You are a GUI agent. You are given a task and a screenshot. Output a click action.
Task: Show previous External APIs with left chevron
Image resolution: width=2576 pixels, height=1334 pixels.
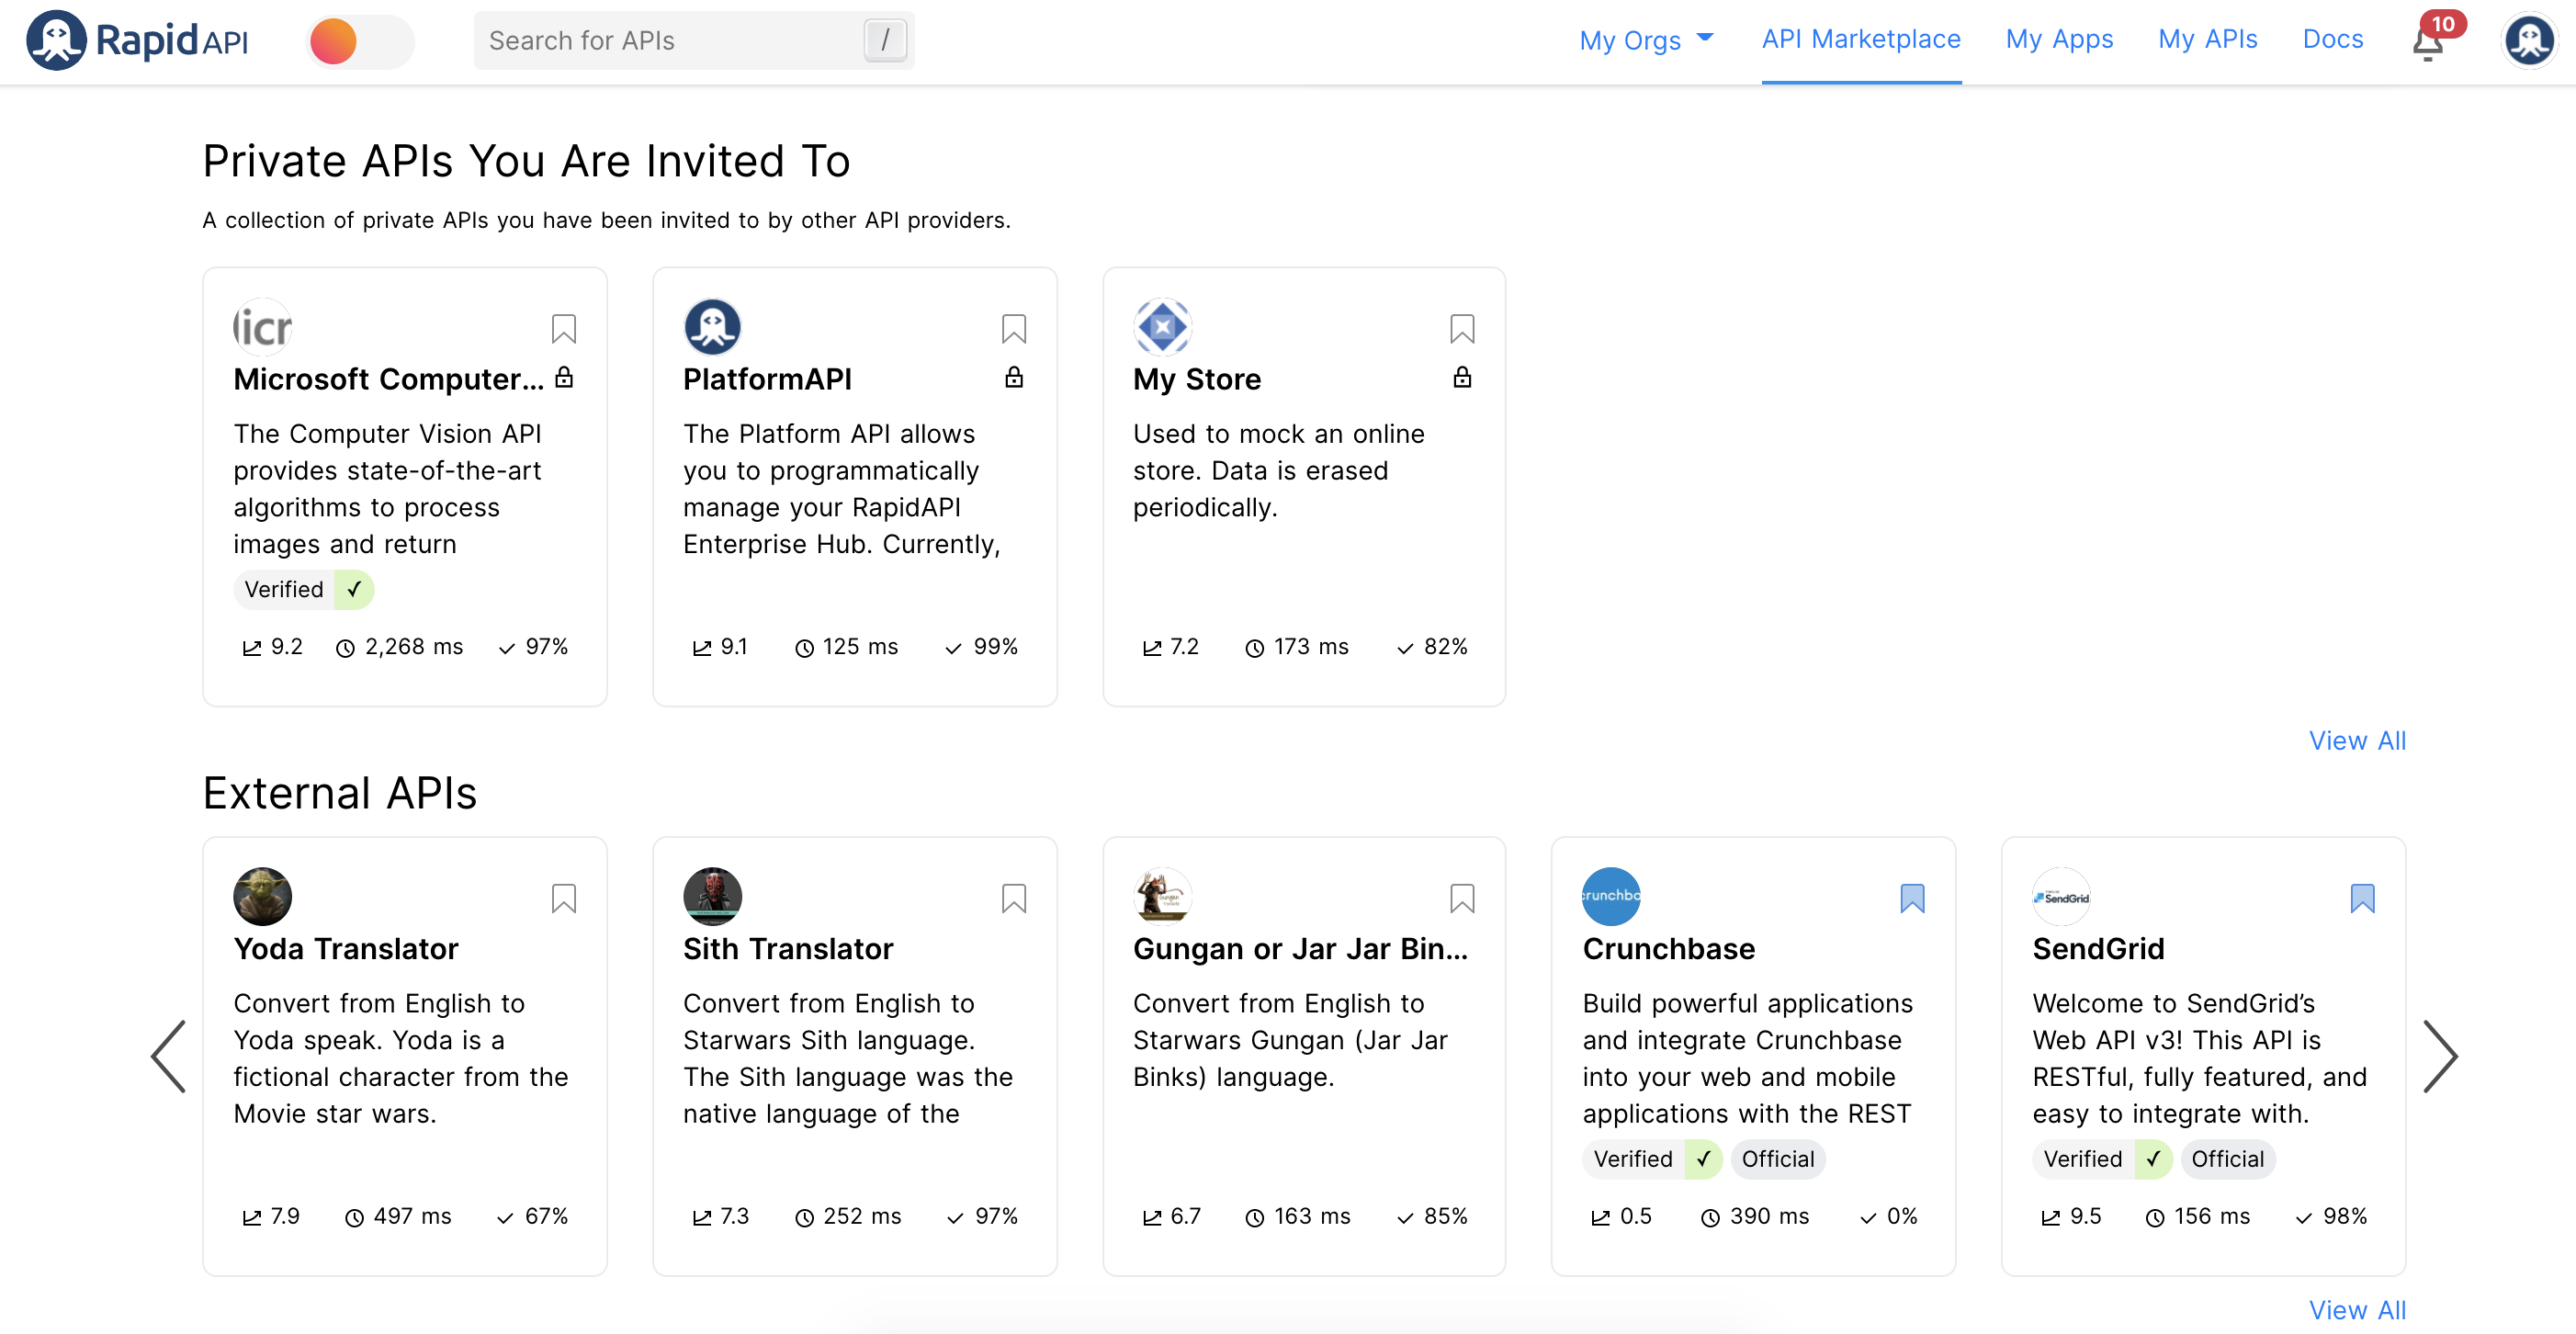click(168, 1056)
